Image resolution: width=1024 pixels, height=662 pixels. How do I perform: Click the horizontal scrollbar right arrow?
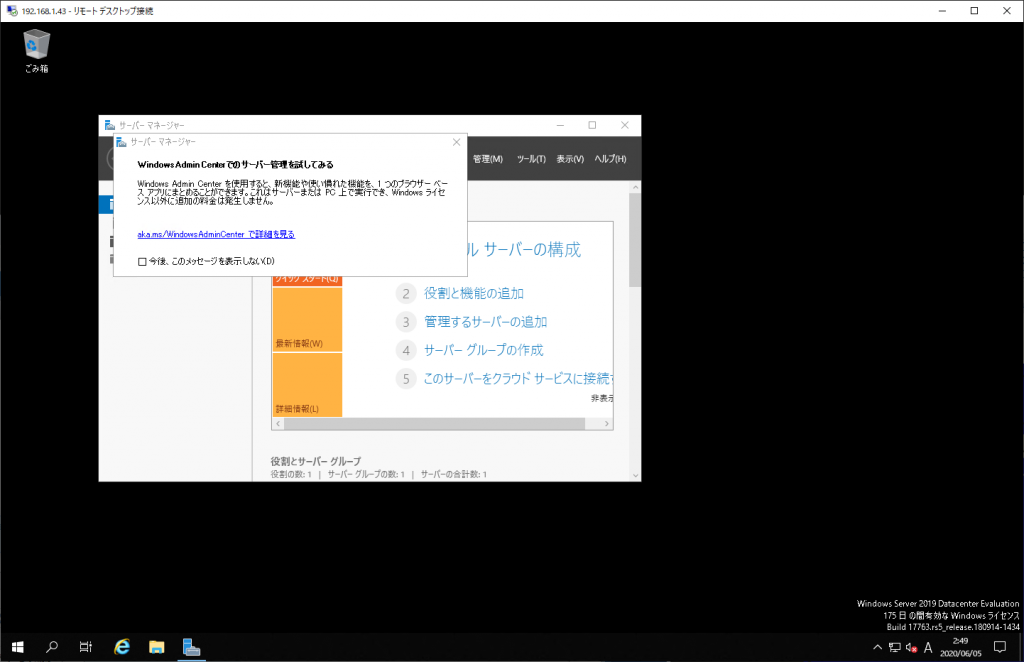coord(607,424)
